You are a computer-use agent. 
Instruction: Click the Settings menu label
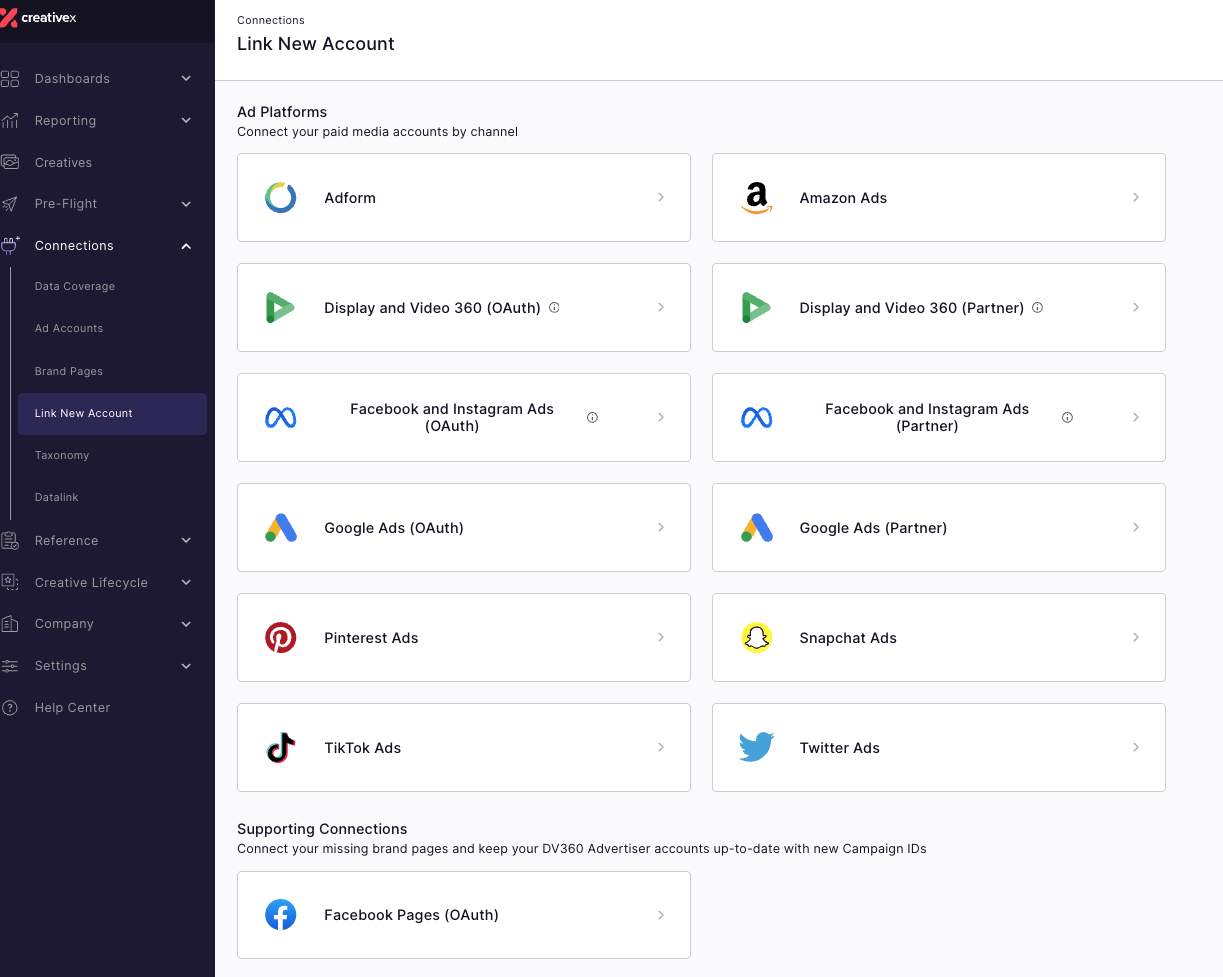pyautogui.click(x=61, y=666)
